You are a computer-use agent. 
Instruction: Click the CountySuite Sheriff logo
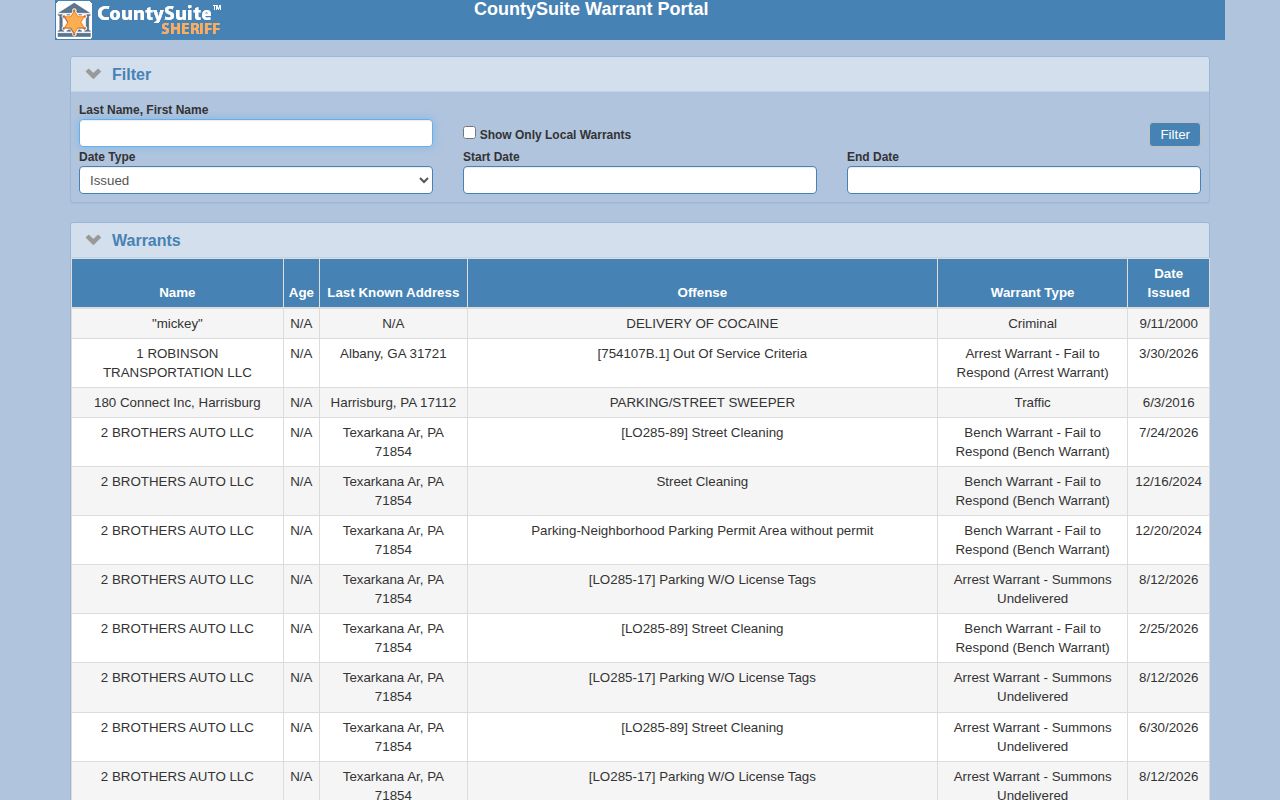[x=139, y=19]
